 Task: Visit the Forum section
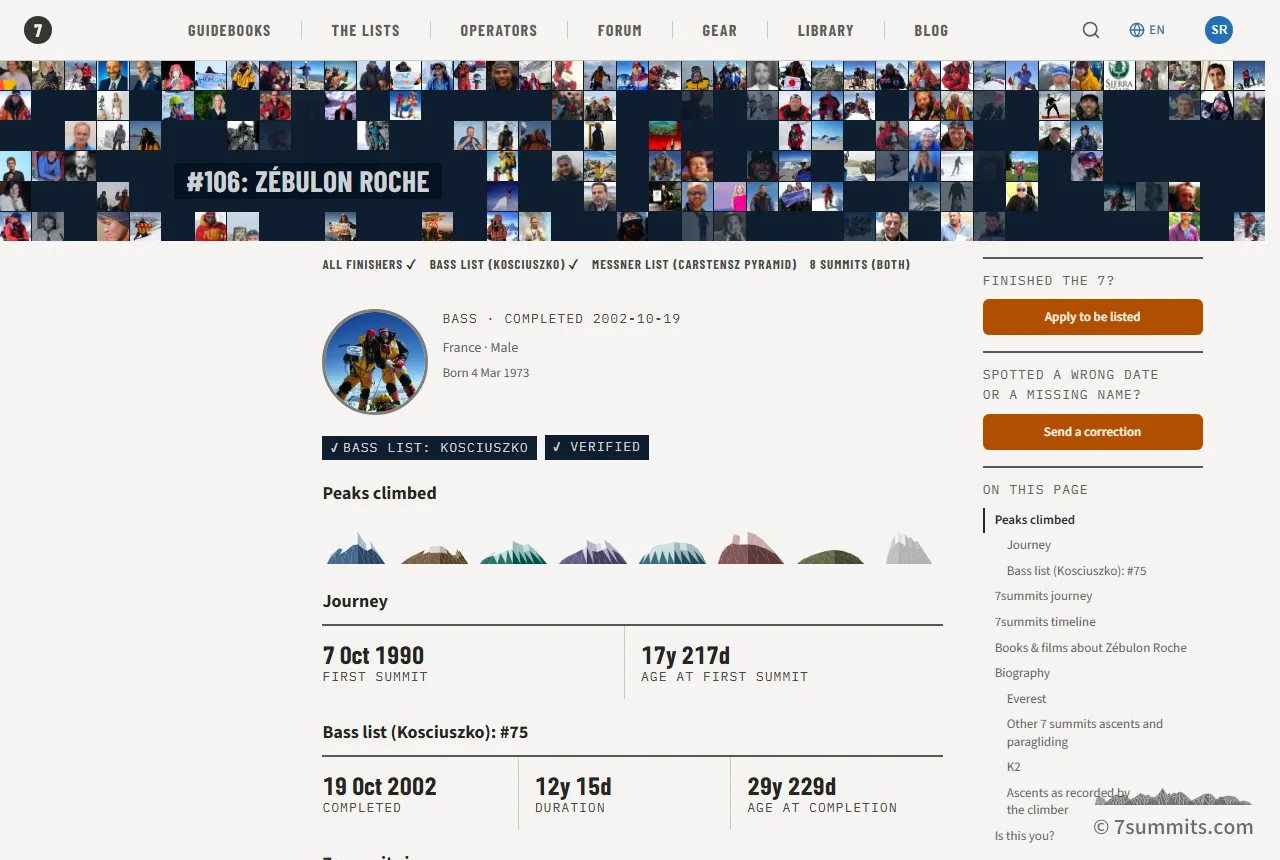pyautogui.click(x=620, y=30)
